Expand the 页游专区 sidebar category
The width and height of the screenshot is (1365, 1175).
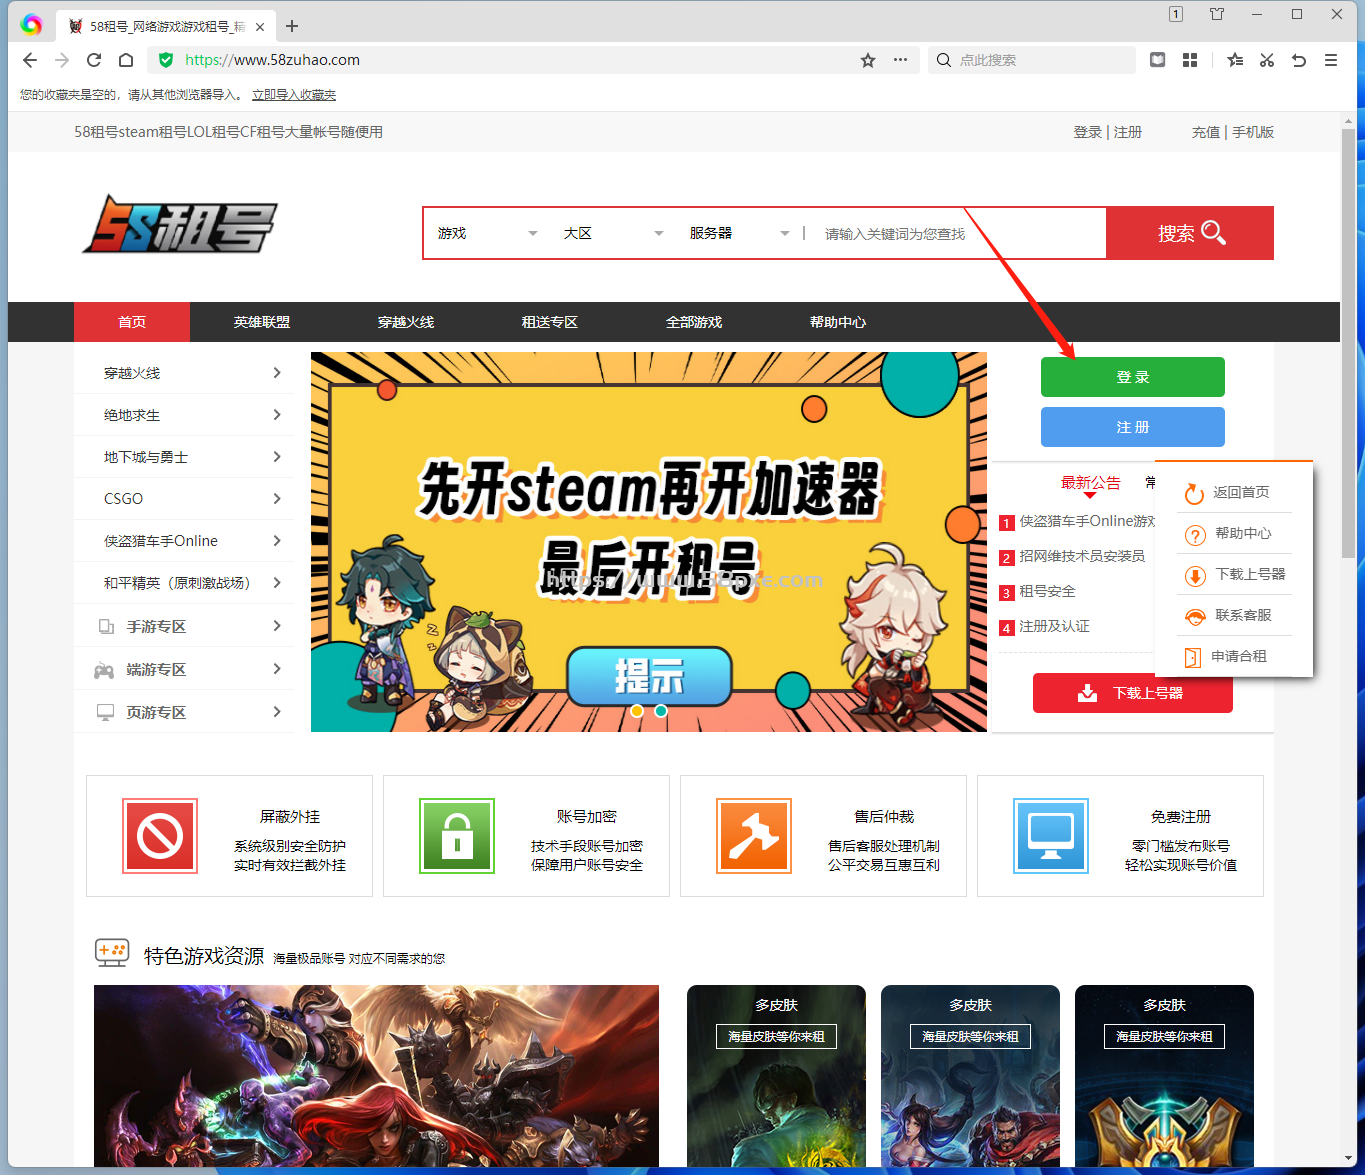coord(184,712)
